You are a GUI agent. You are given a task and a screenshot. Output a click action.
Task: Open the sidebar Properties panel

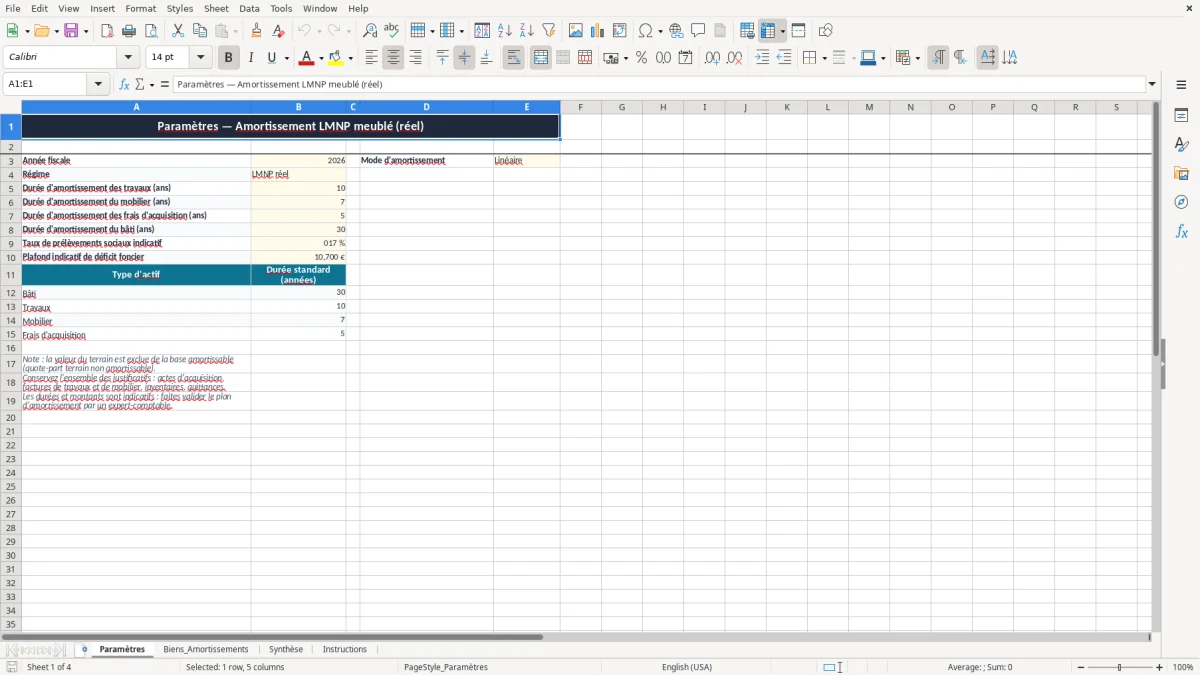click(1181, 116)
